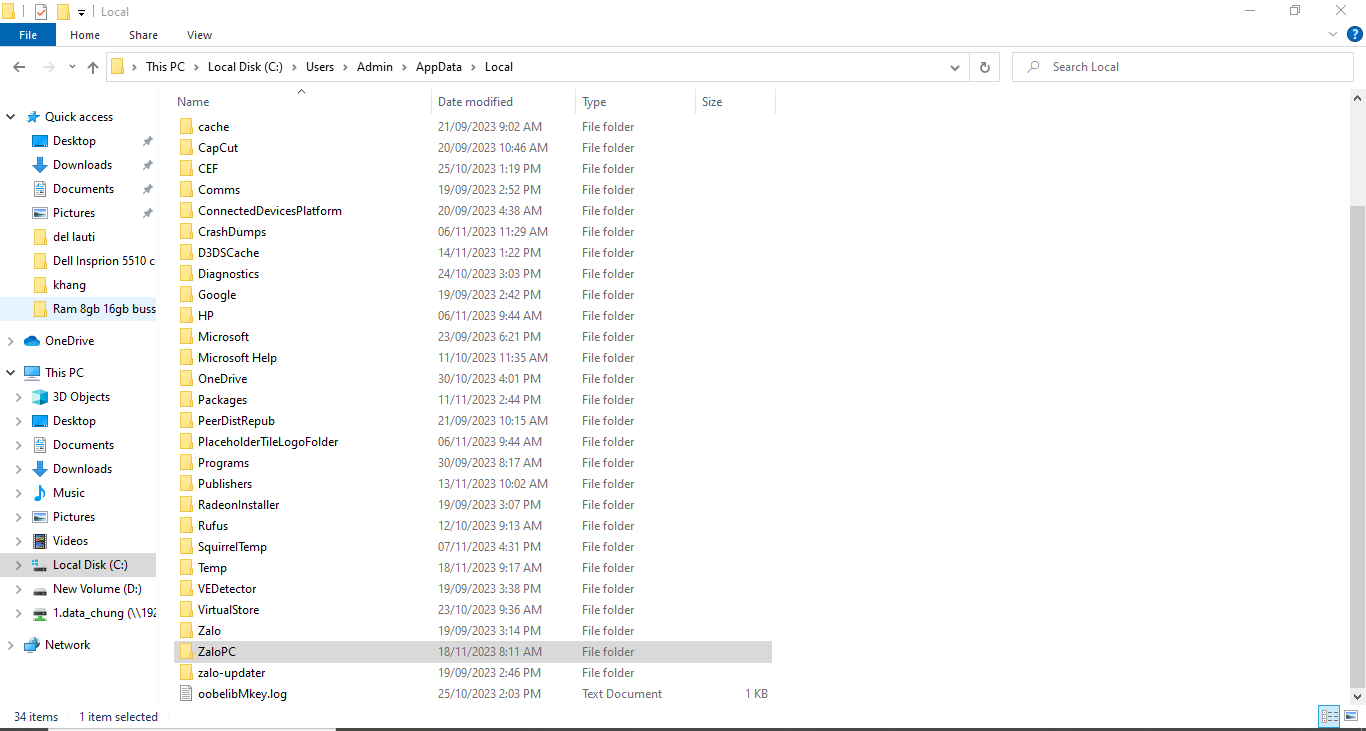1366x731 pixels.
Task: Open the recent locations dropdown arrow
Action: [72, 67]
